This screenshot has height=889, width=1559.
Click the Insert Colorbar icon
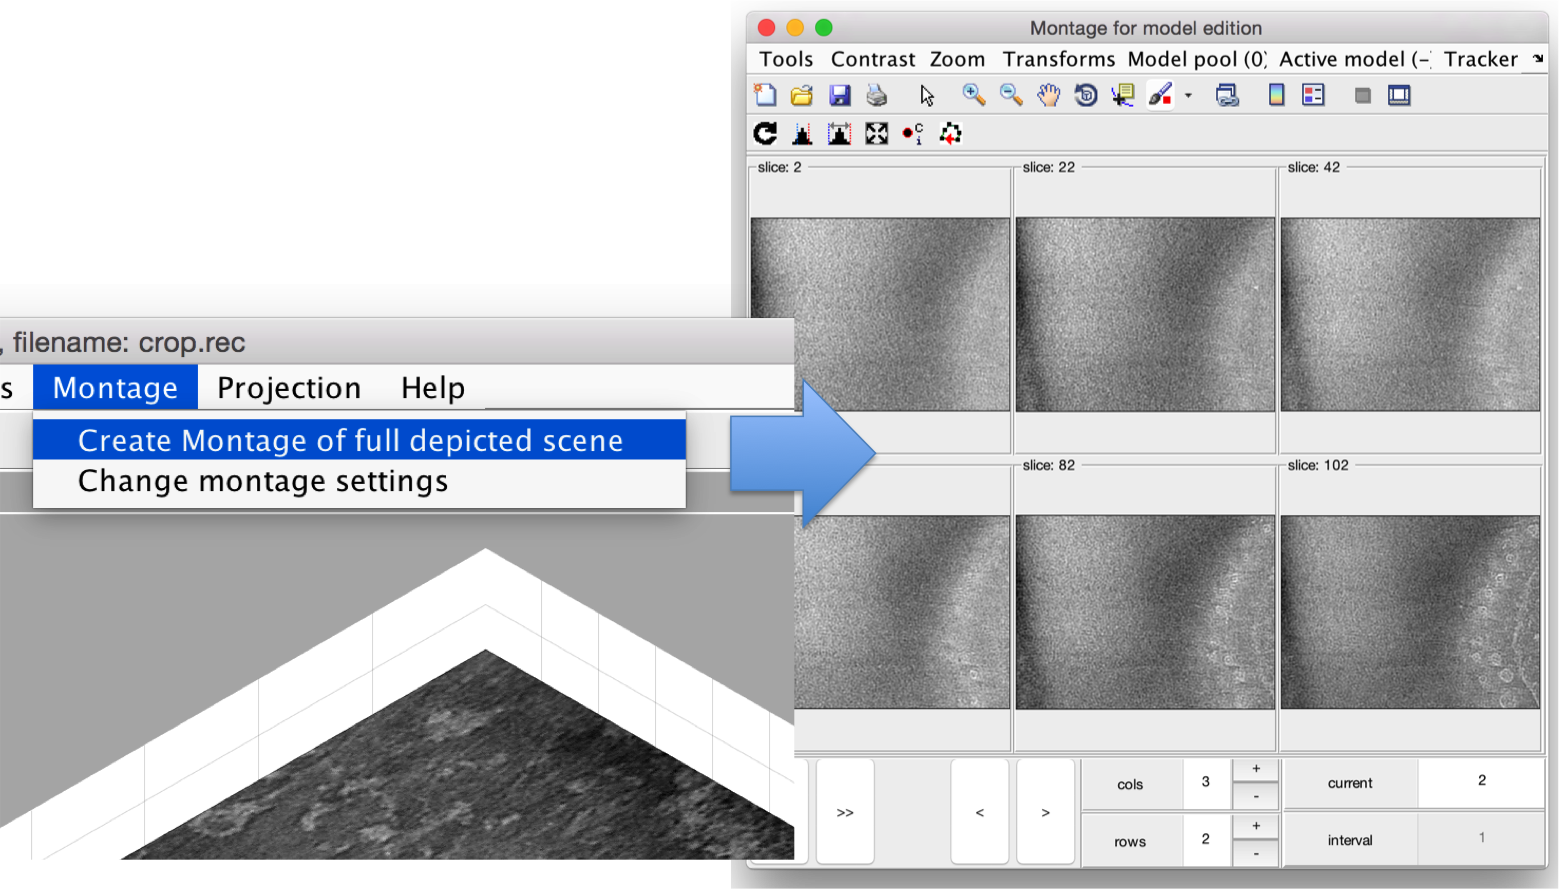click(x=1276, y=95)
